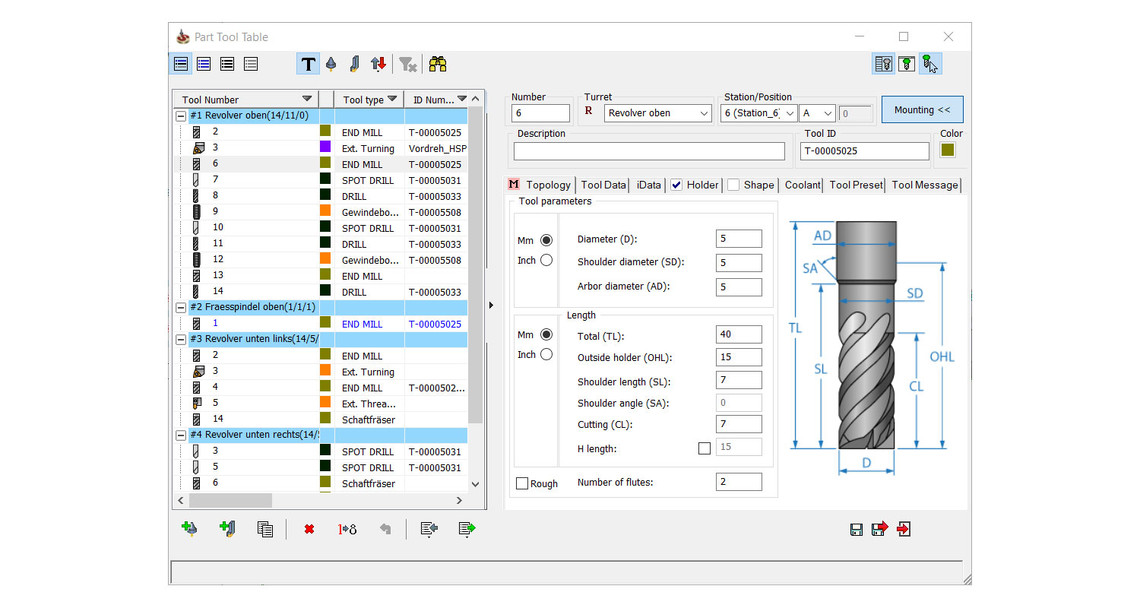1140x608 pixels.
Task: Click the red and blue arrows sort icon
Action: [x=378, y=64]
